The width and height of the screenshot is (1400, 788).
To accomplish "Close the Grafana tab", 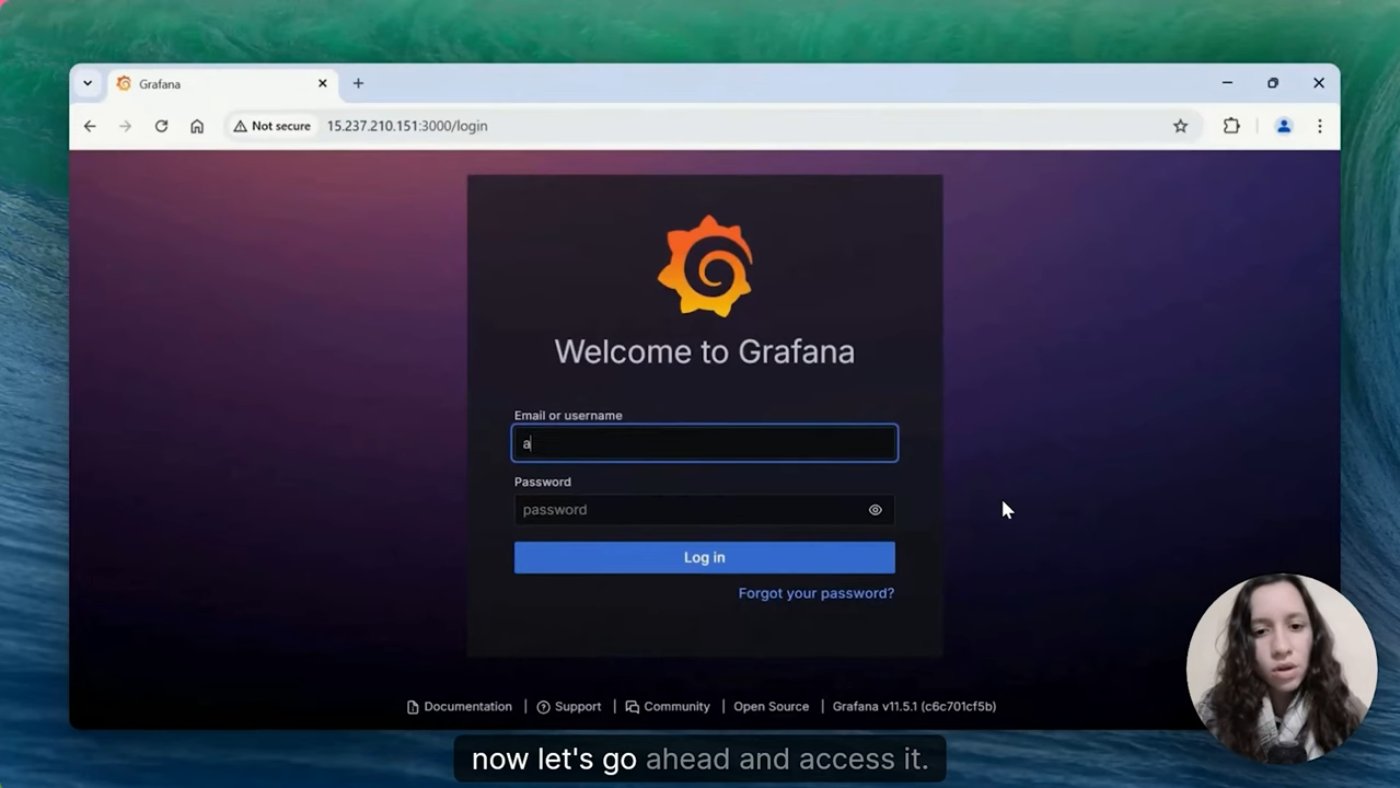I will (322, 84).
